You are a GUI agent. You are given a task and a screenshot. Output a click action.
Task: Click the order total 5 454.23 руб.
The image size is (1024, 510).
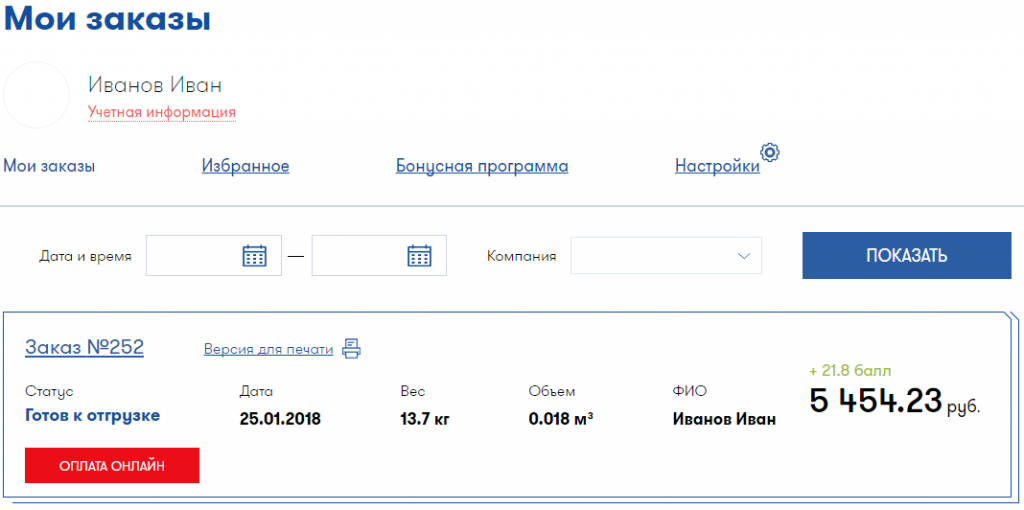pos(876,402)
